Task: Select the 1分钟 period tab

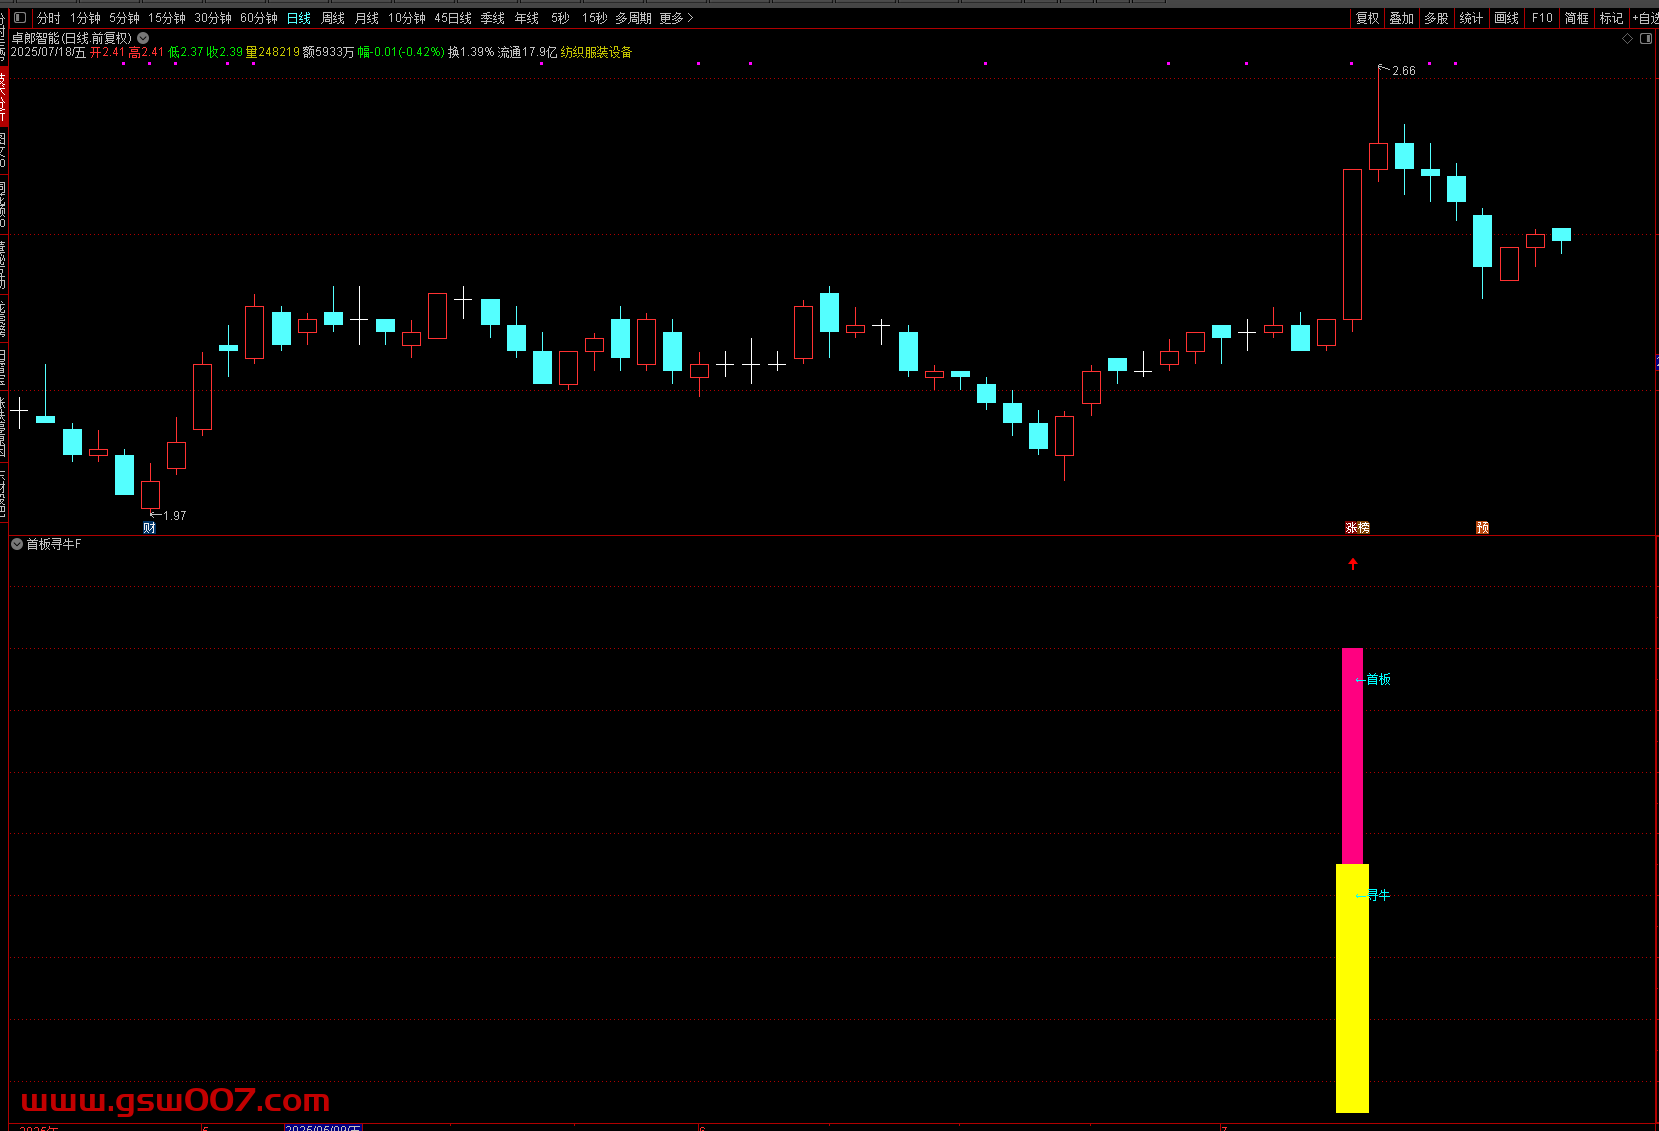Action: [85, 18]
